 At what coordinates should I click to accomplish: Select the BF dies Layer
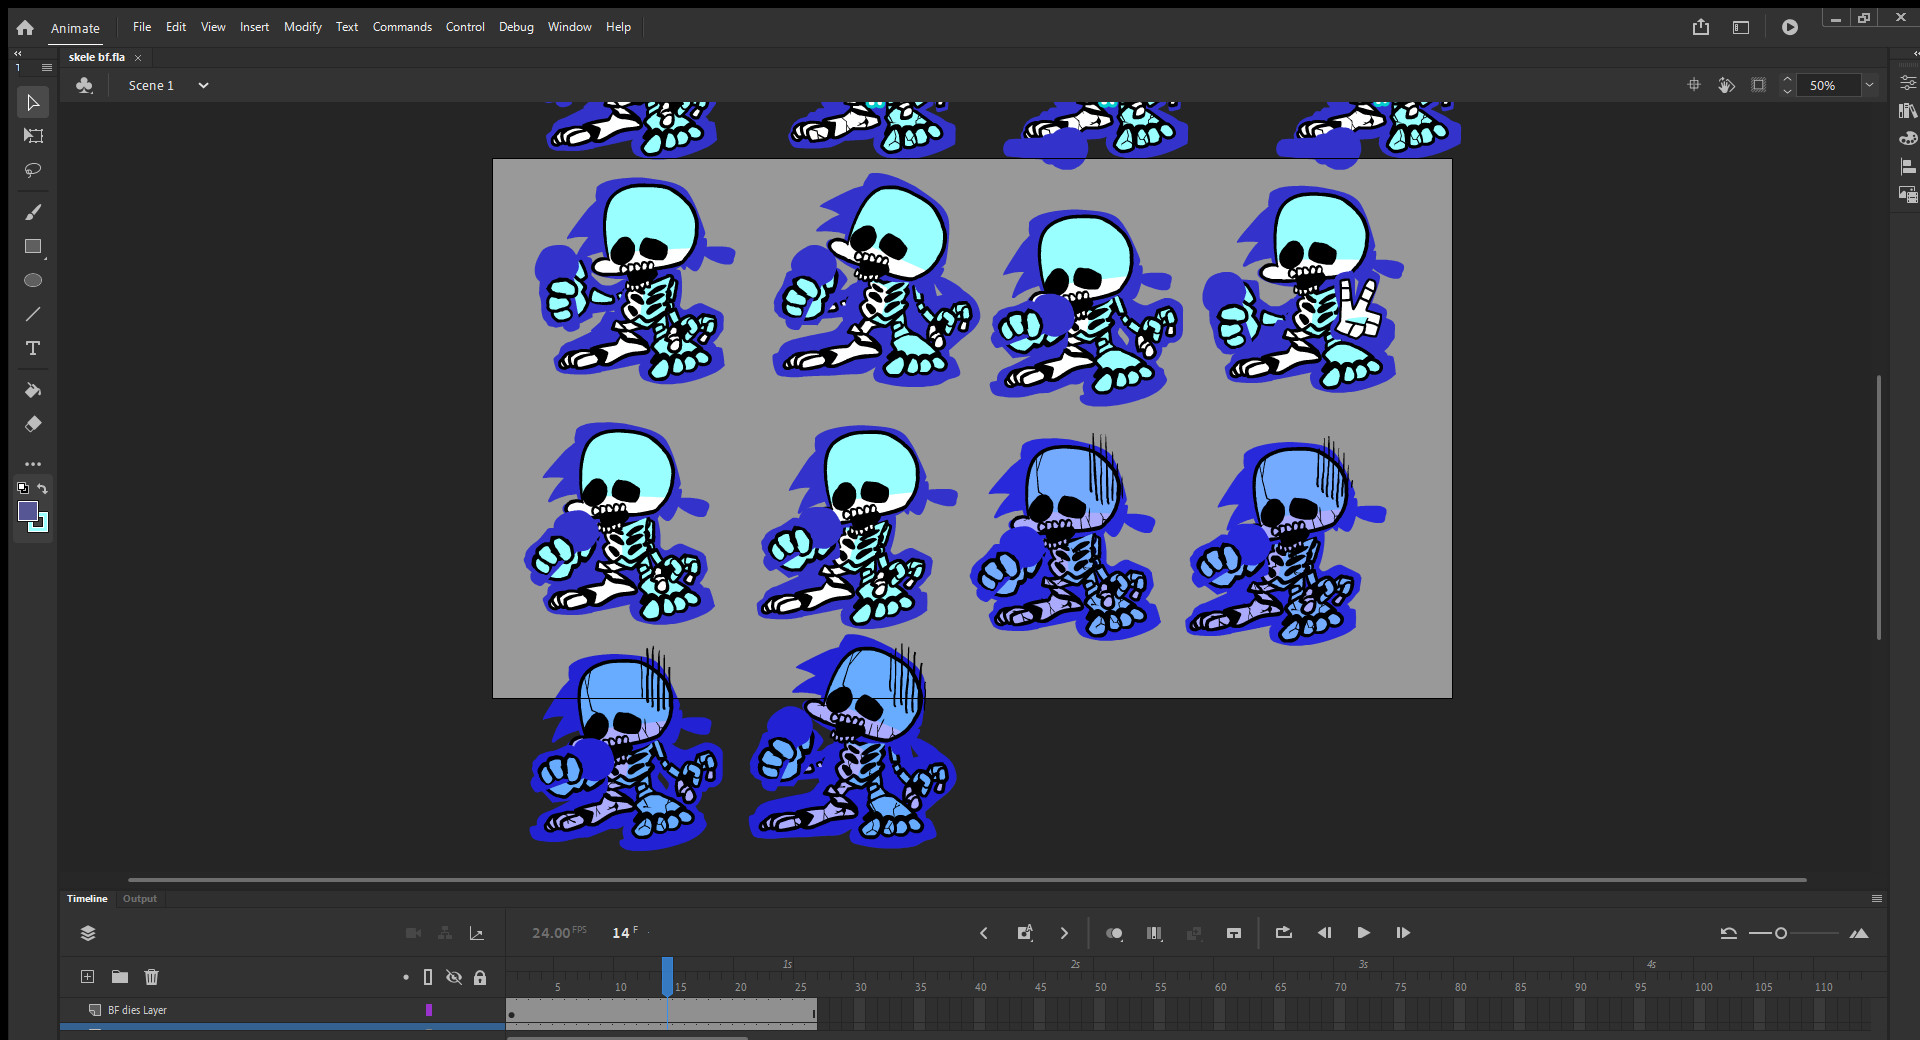coord(138,1010)
